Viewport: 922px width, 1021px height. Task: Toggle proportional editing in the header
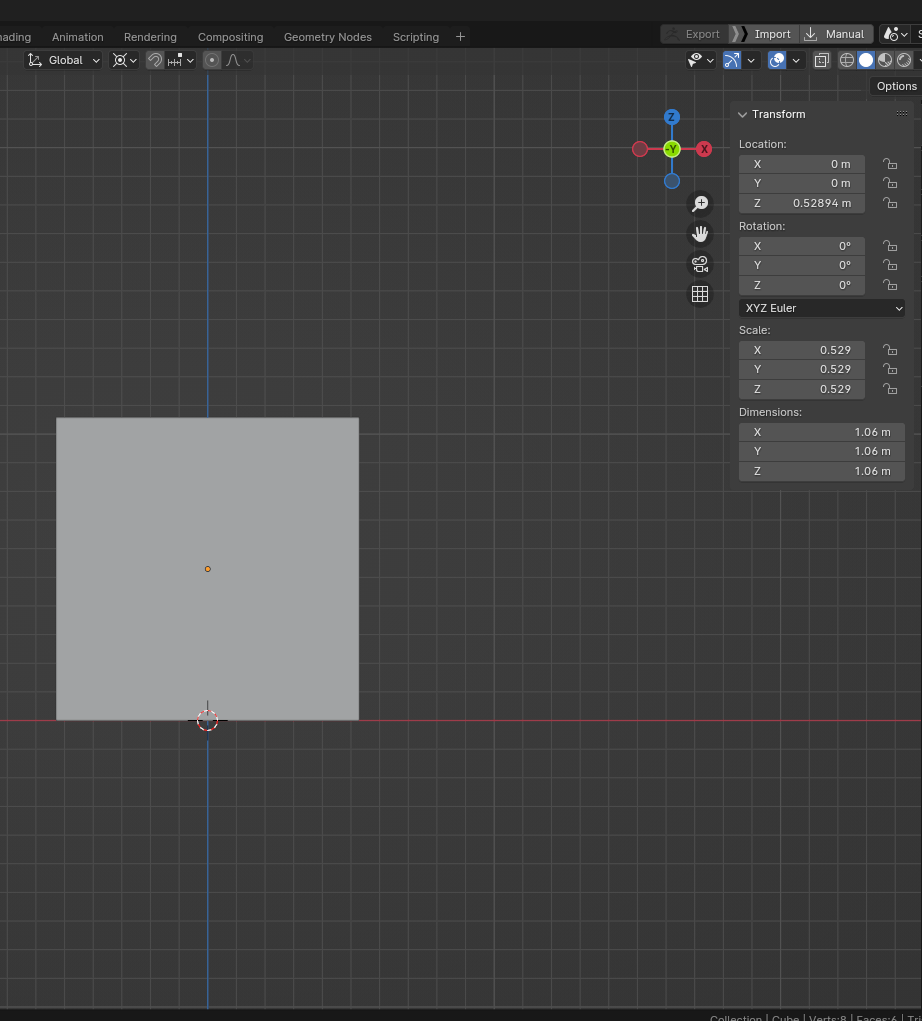[212, 60]
